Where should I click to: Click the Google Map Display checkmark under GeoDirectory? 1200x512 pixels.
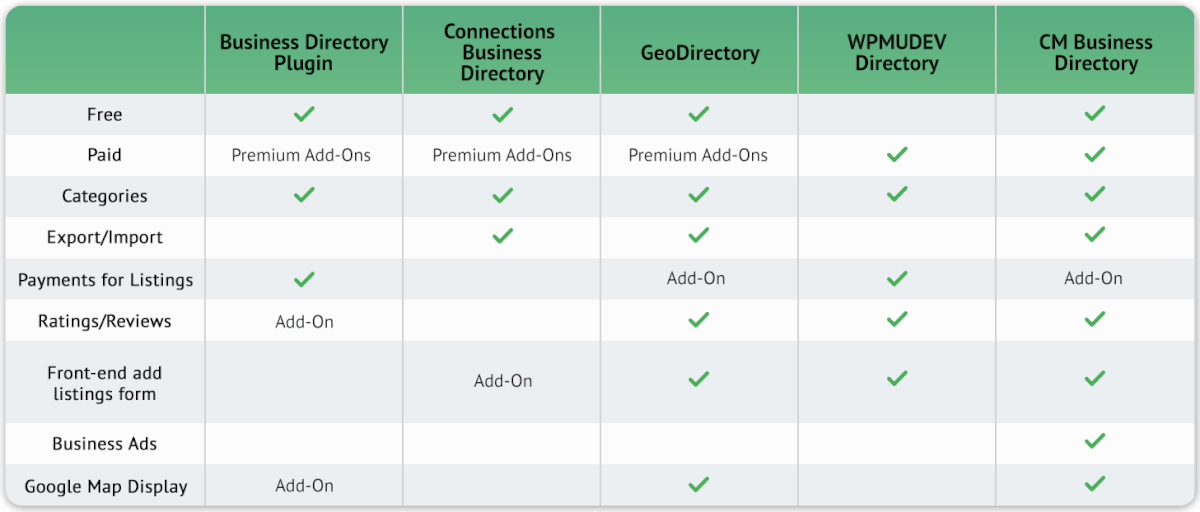tap(699, 484)
